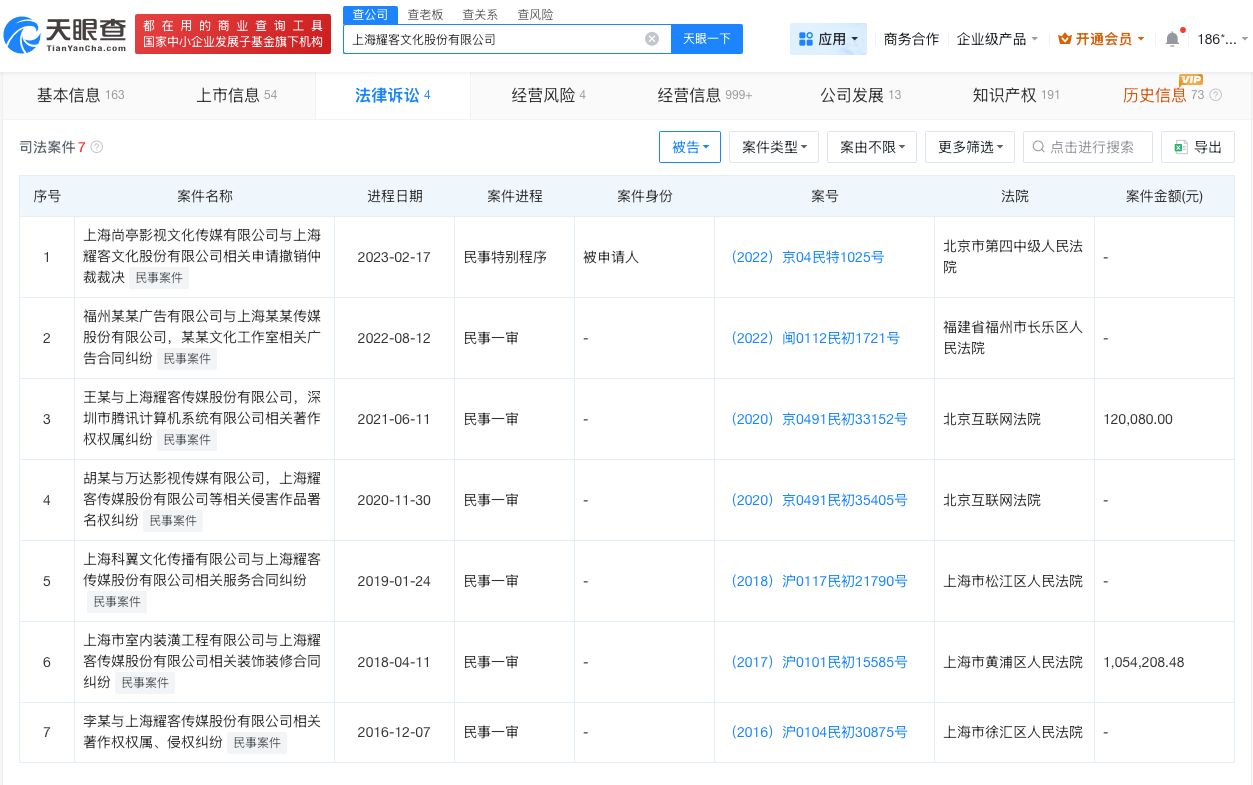
Task: Switch to the 查老板 search tab
Action: tap(425, 14)
